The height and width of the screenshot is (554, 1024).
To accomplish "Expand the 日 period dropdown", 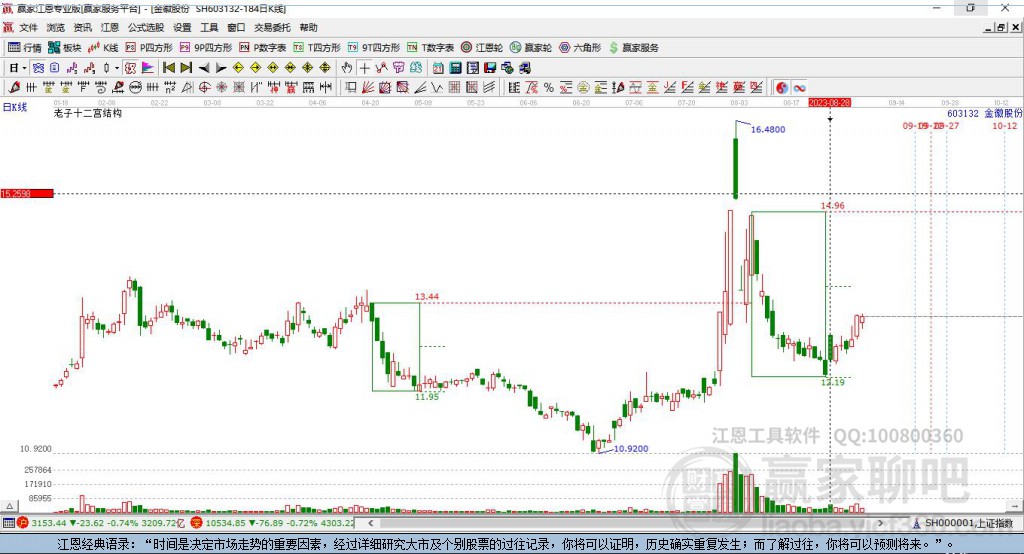I will (x=24, y=68).
